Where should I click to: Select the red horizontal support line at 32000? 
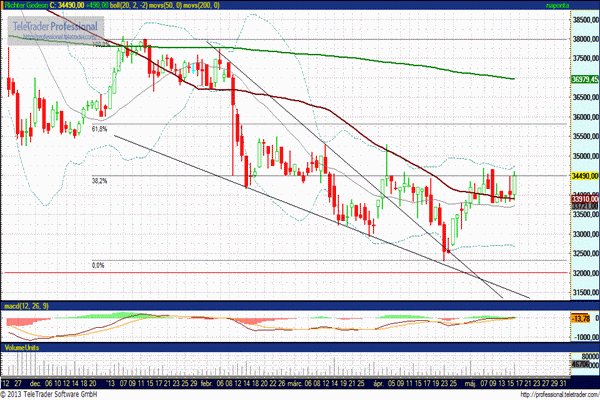coord(285,273)
